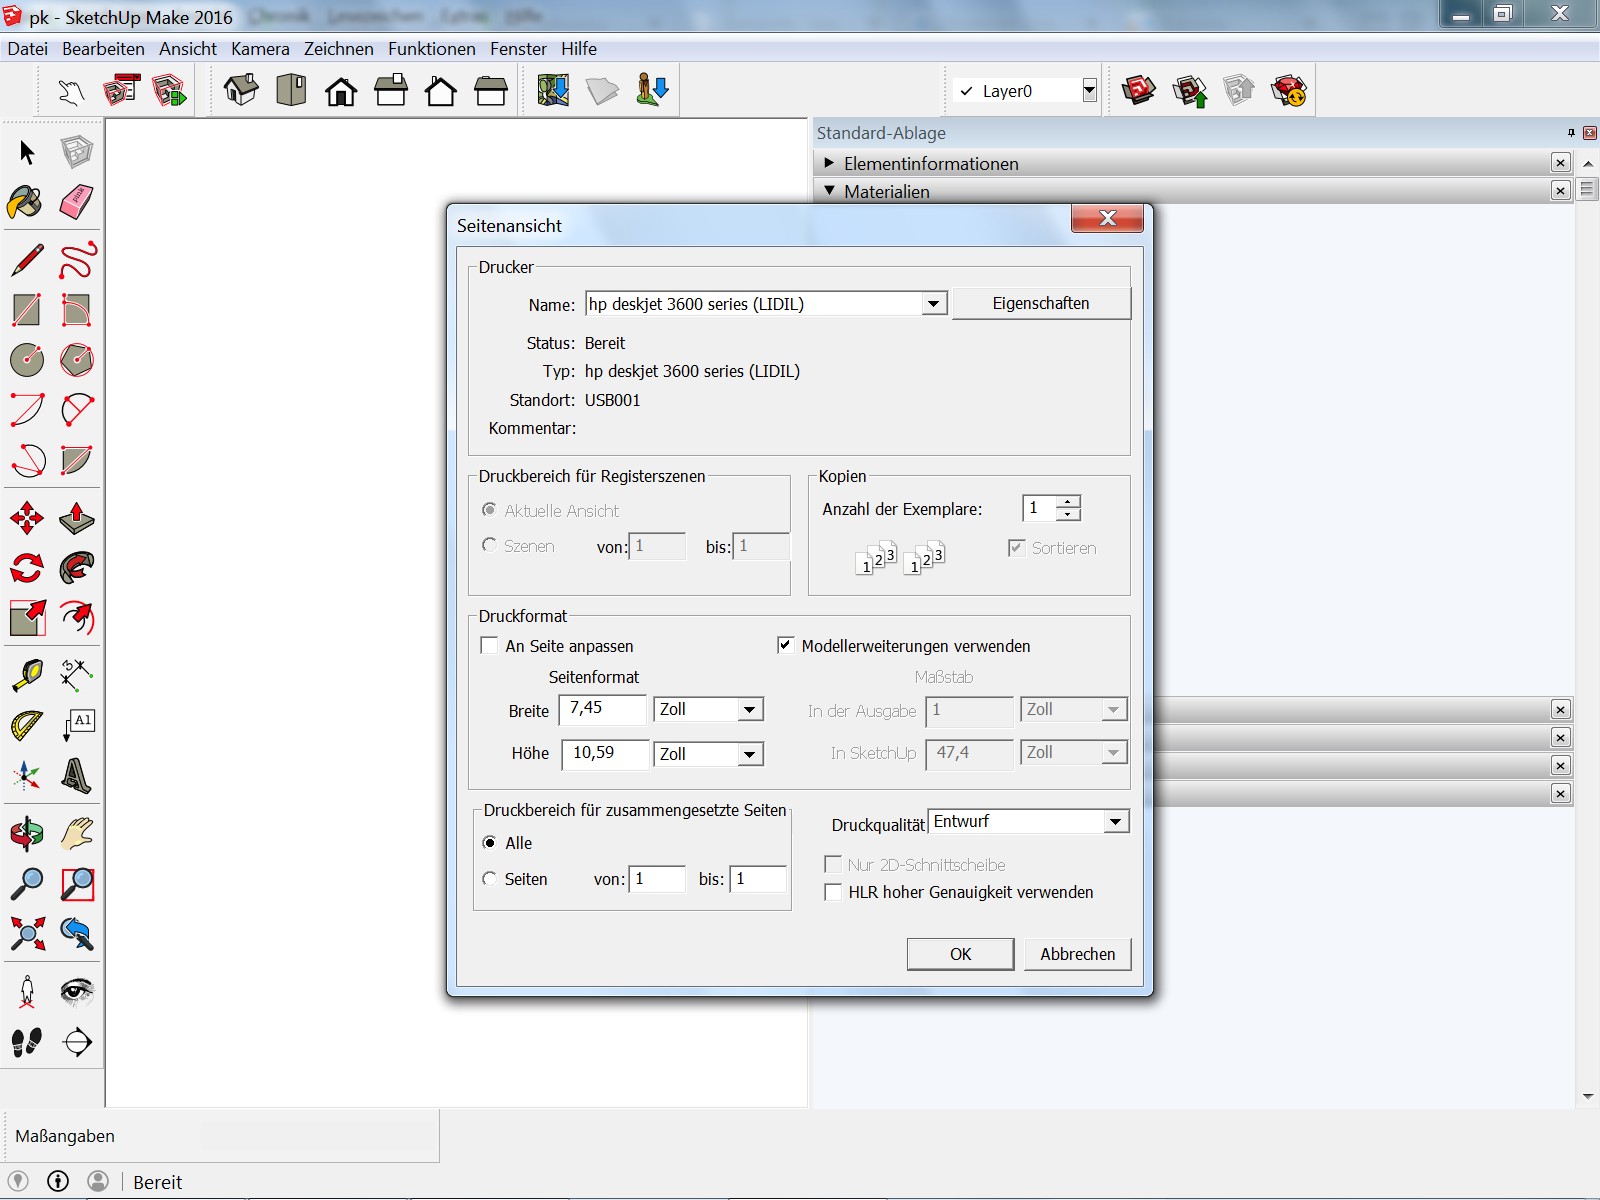Enable An Seite anpassen checkbox

pyautogui.click(x=490, y=646)
